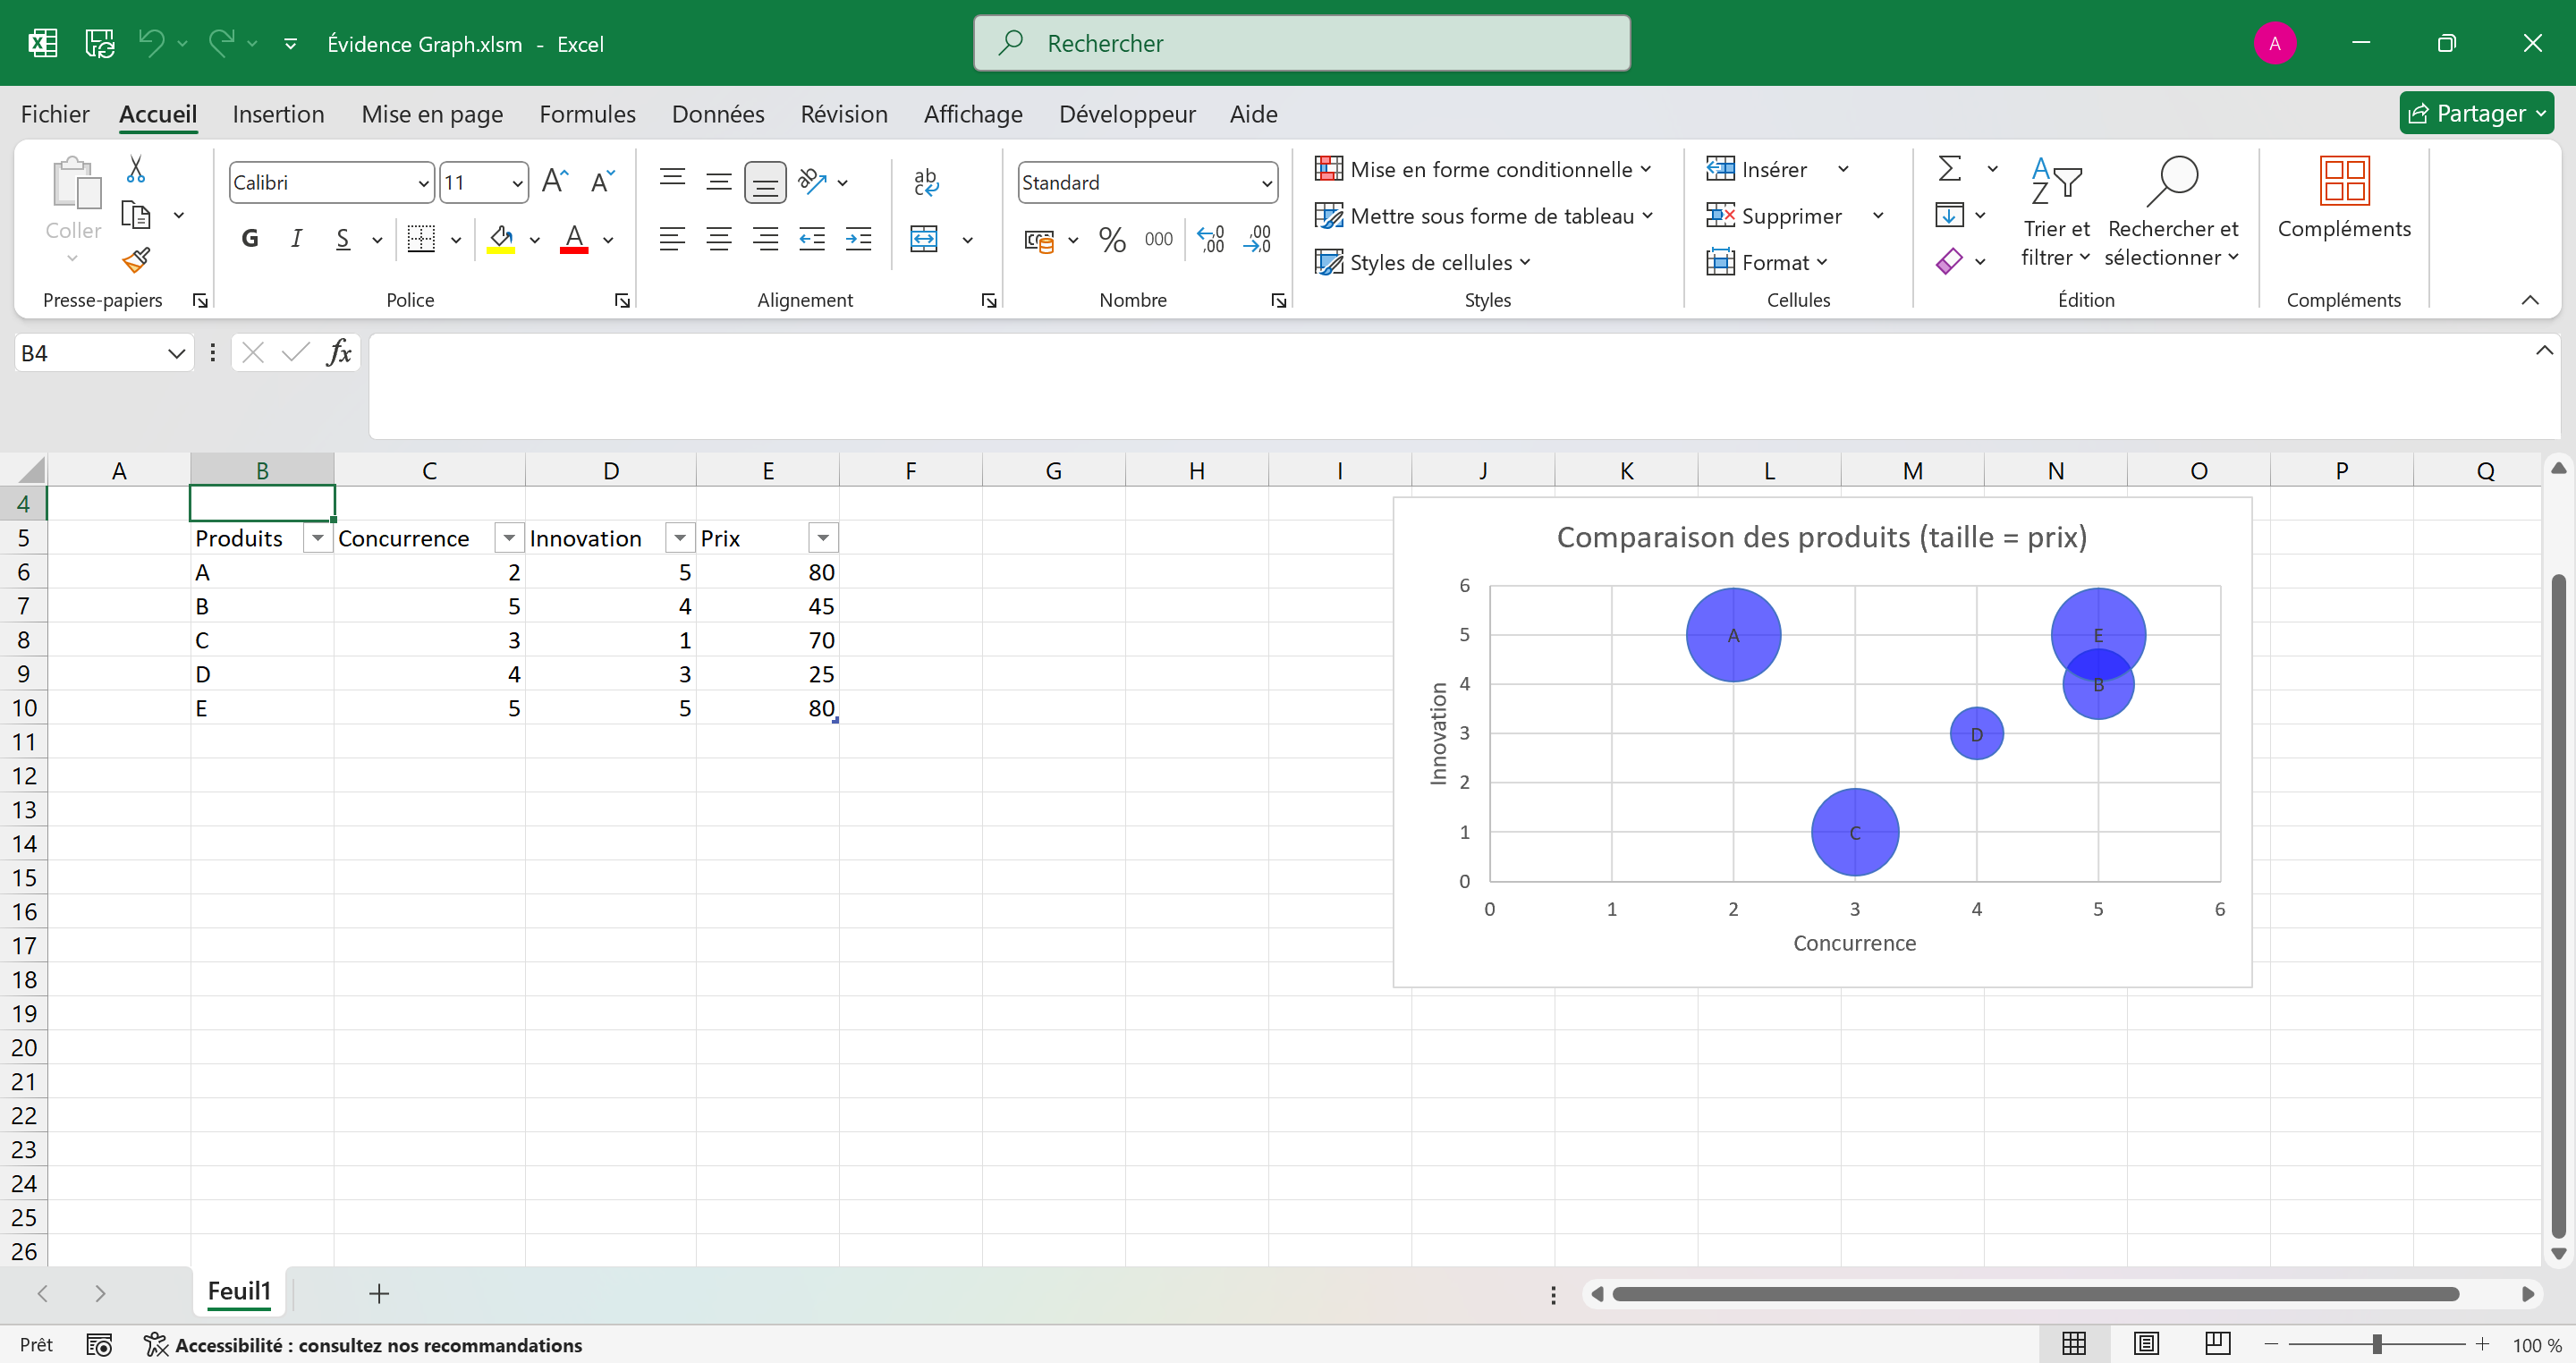Click the Wrap Text icon
The image size is (2576, 1363).
pyautogui.click(x=925, y=182)
